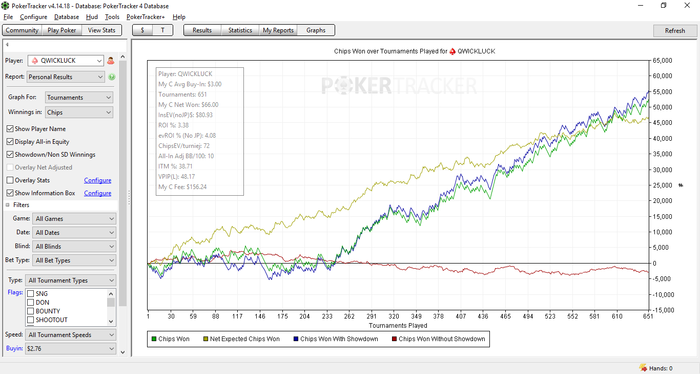This screenshot has width=700, height=374.
Task: Open the Winnings in Chips dropdown
Action: click(79, 112)
